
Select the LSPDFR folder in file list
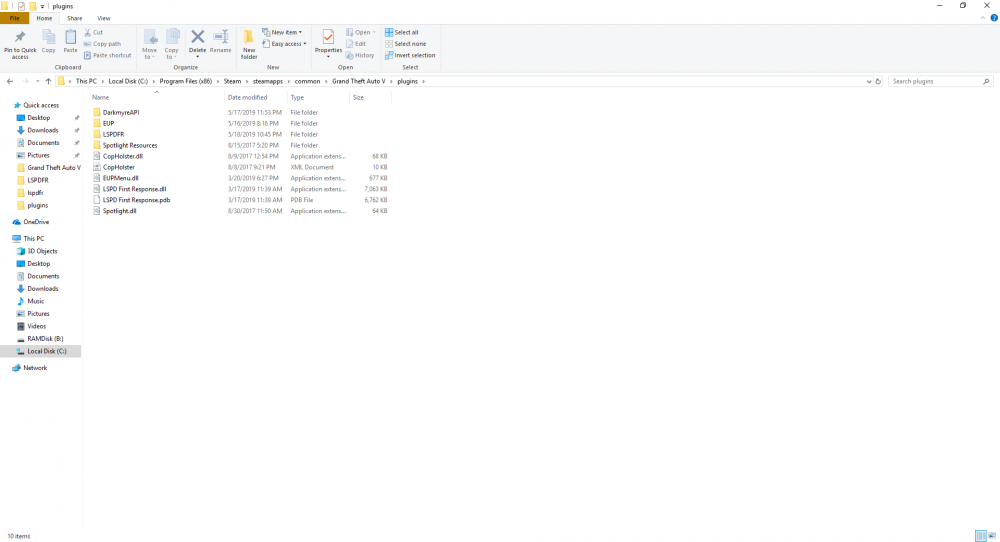tap(114, 135)
